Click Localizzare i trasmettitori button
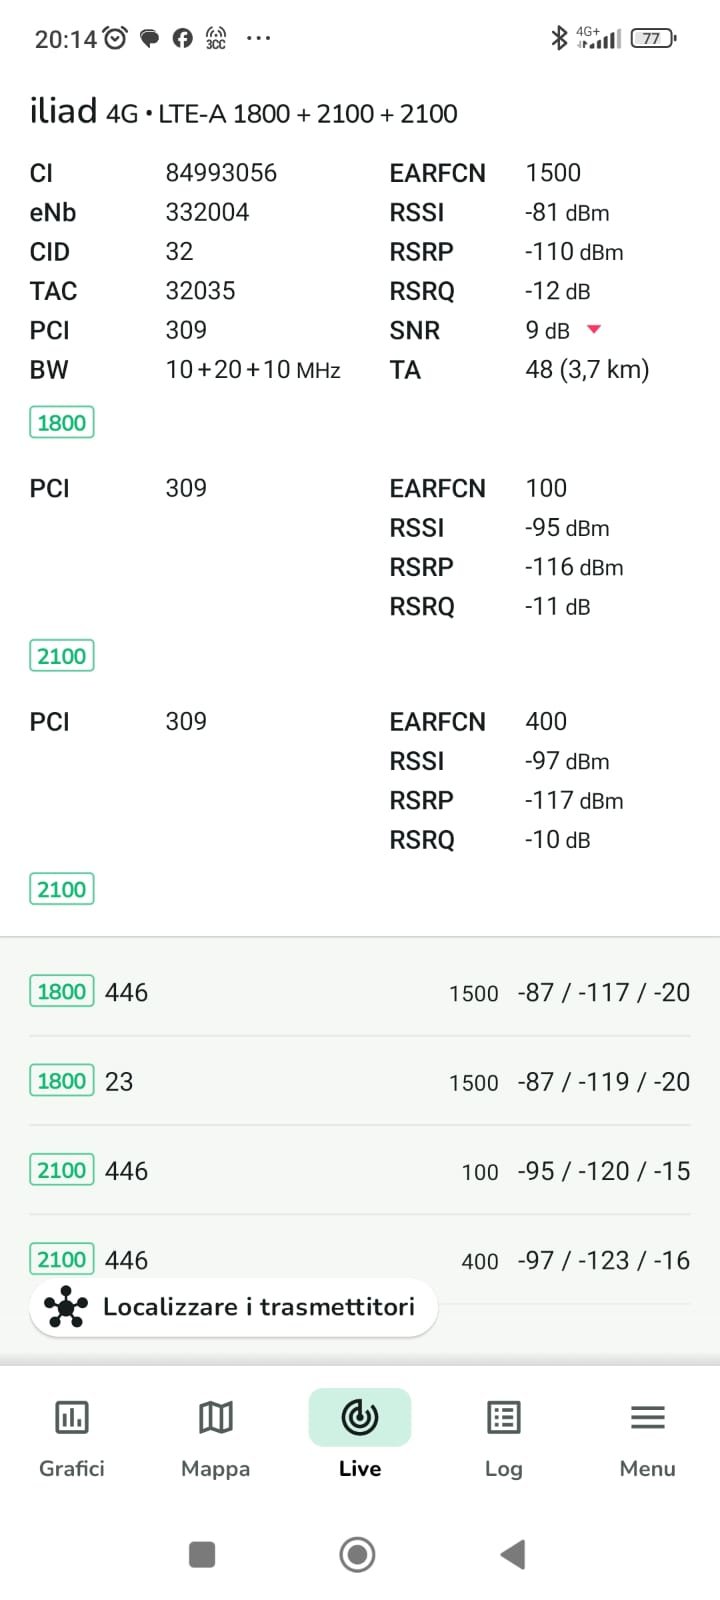 pos(258,1307)
